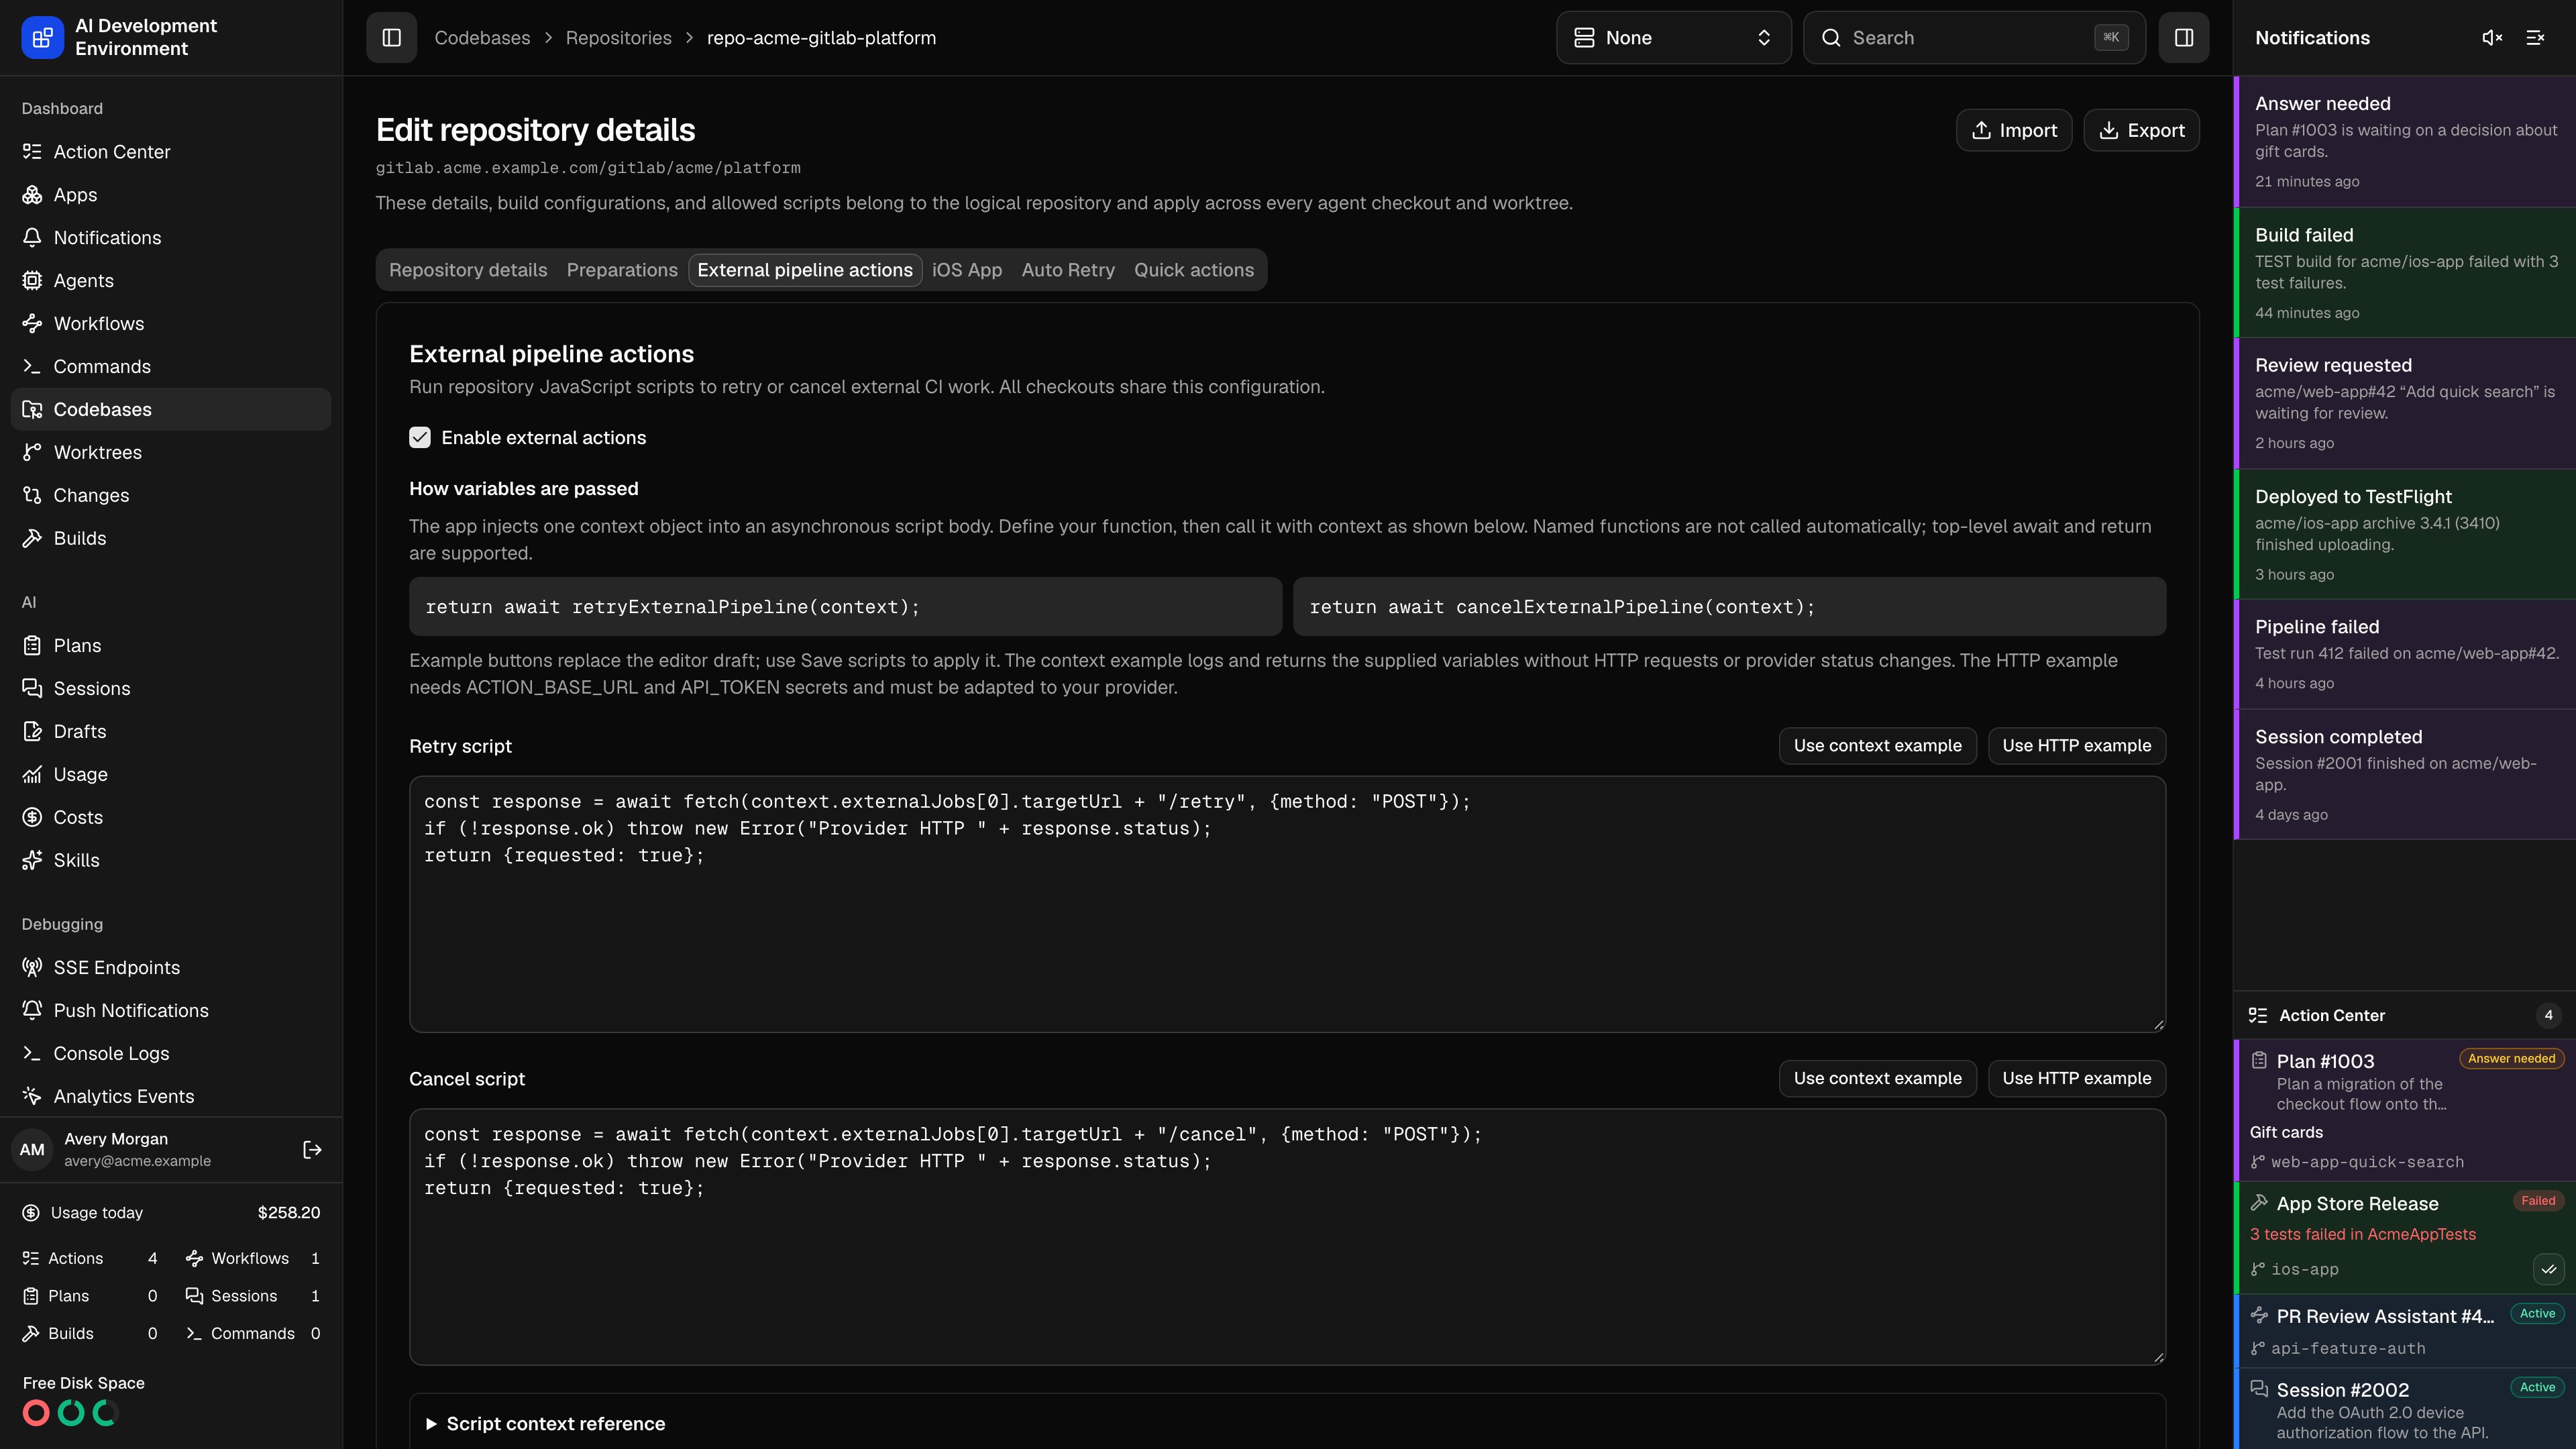Open Worktrees in the sidebar

pyautogui.click(x=171, y=453)
